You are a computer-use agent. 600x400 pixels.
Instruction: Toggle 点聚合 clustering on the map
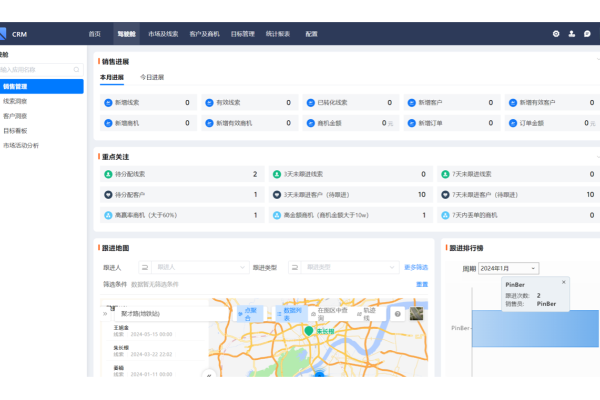pyautogui.click(x=250, y=314)
